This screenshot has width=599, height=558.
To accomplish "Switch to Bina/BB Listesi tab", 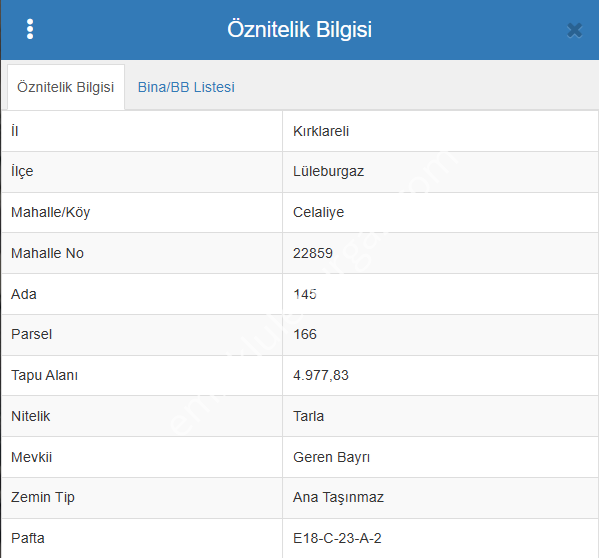I will 186,87.
